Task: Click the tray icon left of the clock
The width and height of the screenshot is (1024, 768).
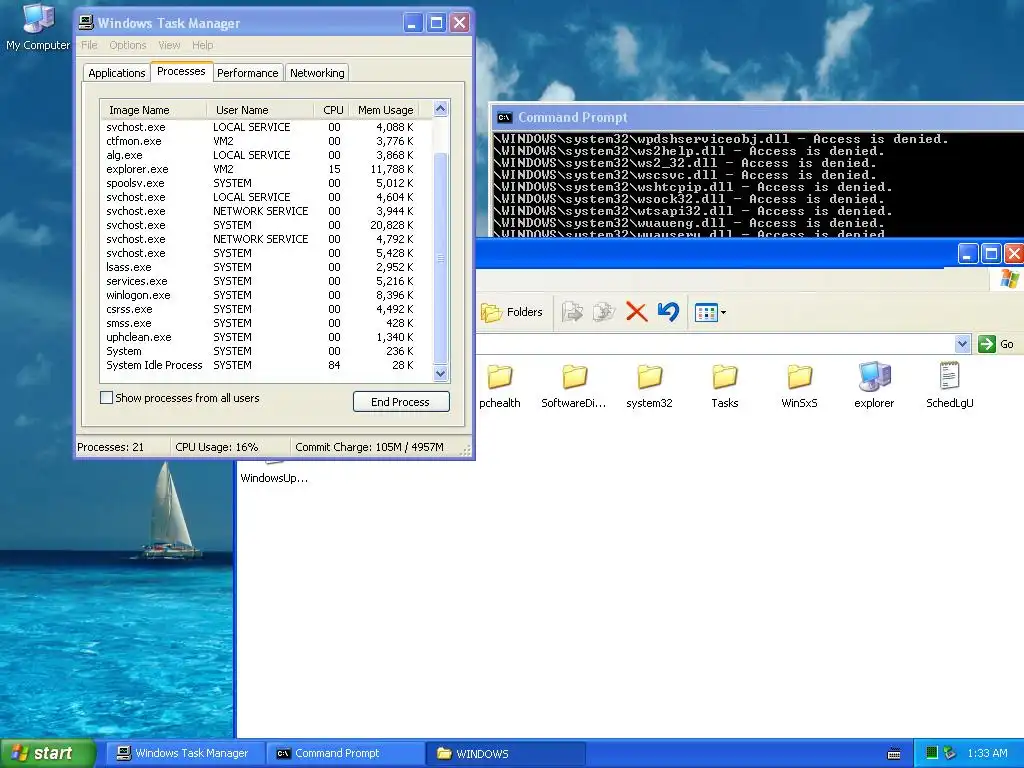Action: tap(950, 753)
